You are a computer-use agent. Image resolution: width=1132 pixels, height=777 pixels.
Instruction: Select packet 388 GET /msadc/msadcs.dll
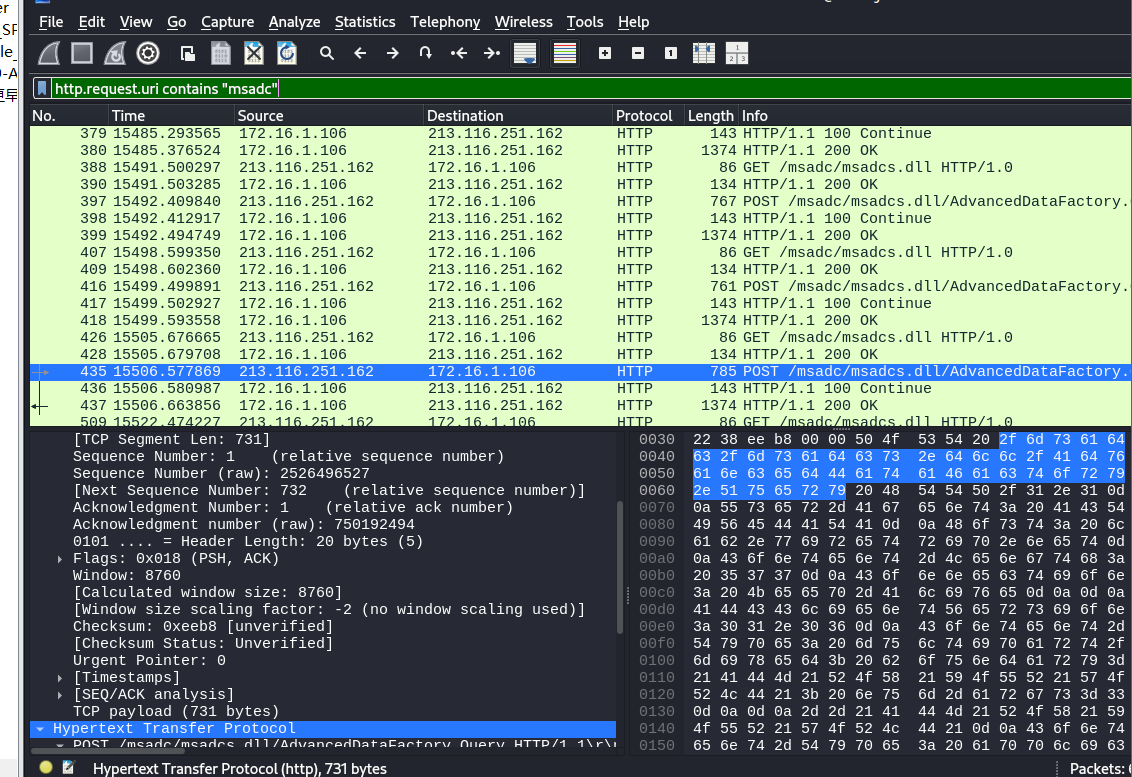click(x=580, y=168)
